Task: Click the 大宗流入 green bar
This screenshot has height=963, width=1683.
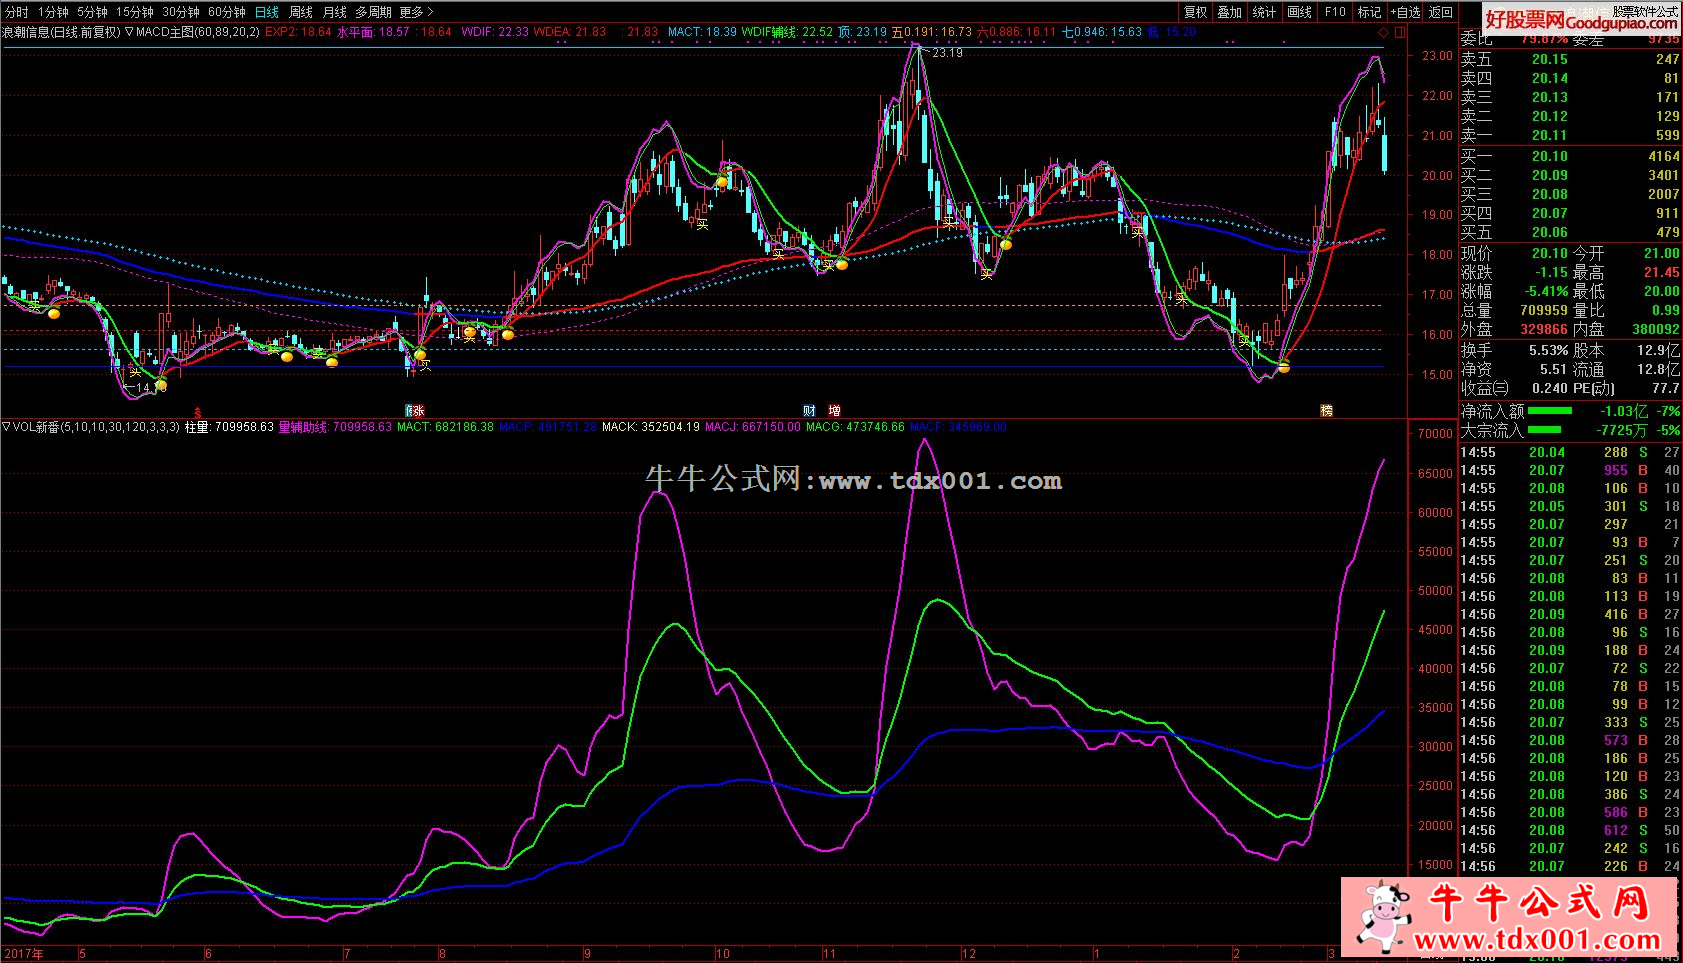Action: (1544, 430)
